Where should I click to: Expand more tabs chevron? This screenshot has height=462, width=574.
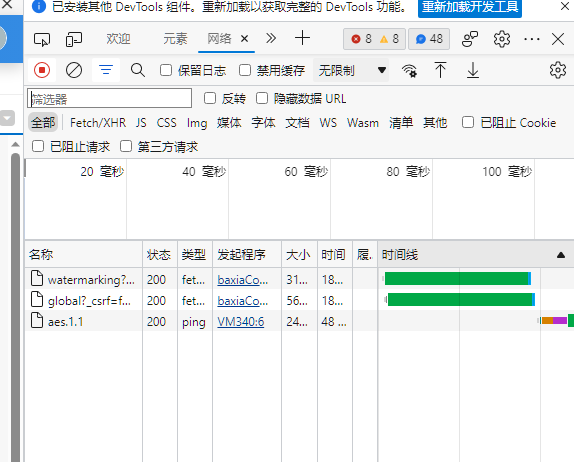[271, 38]
